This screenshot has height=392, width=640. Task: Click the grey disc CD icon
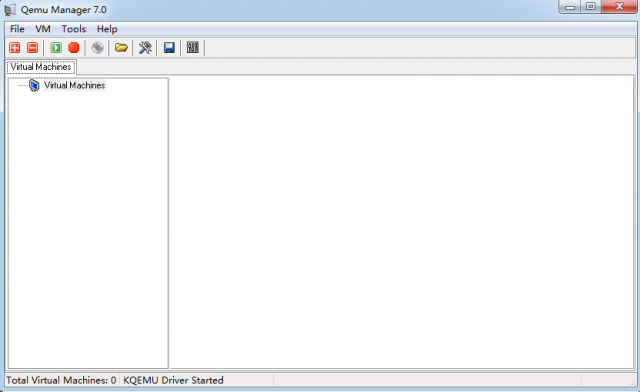pos(98,48)
